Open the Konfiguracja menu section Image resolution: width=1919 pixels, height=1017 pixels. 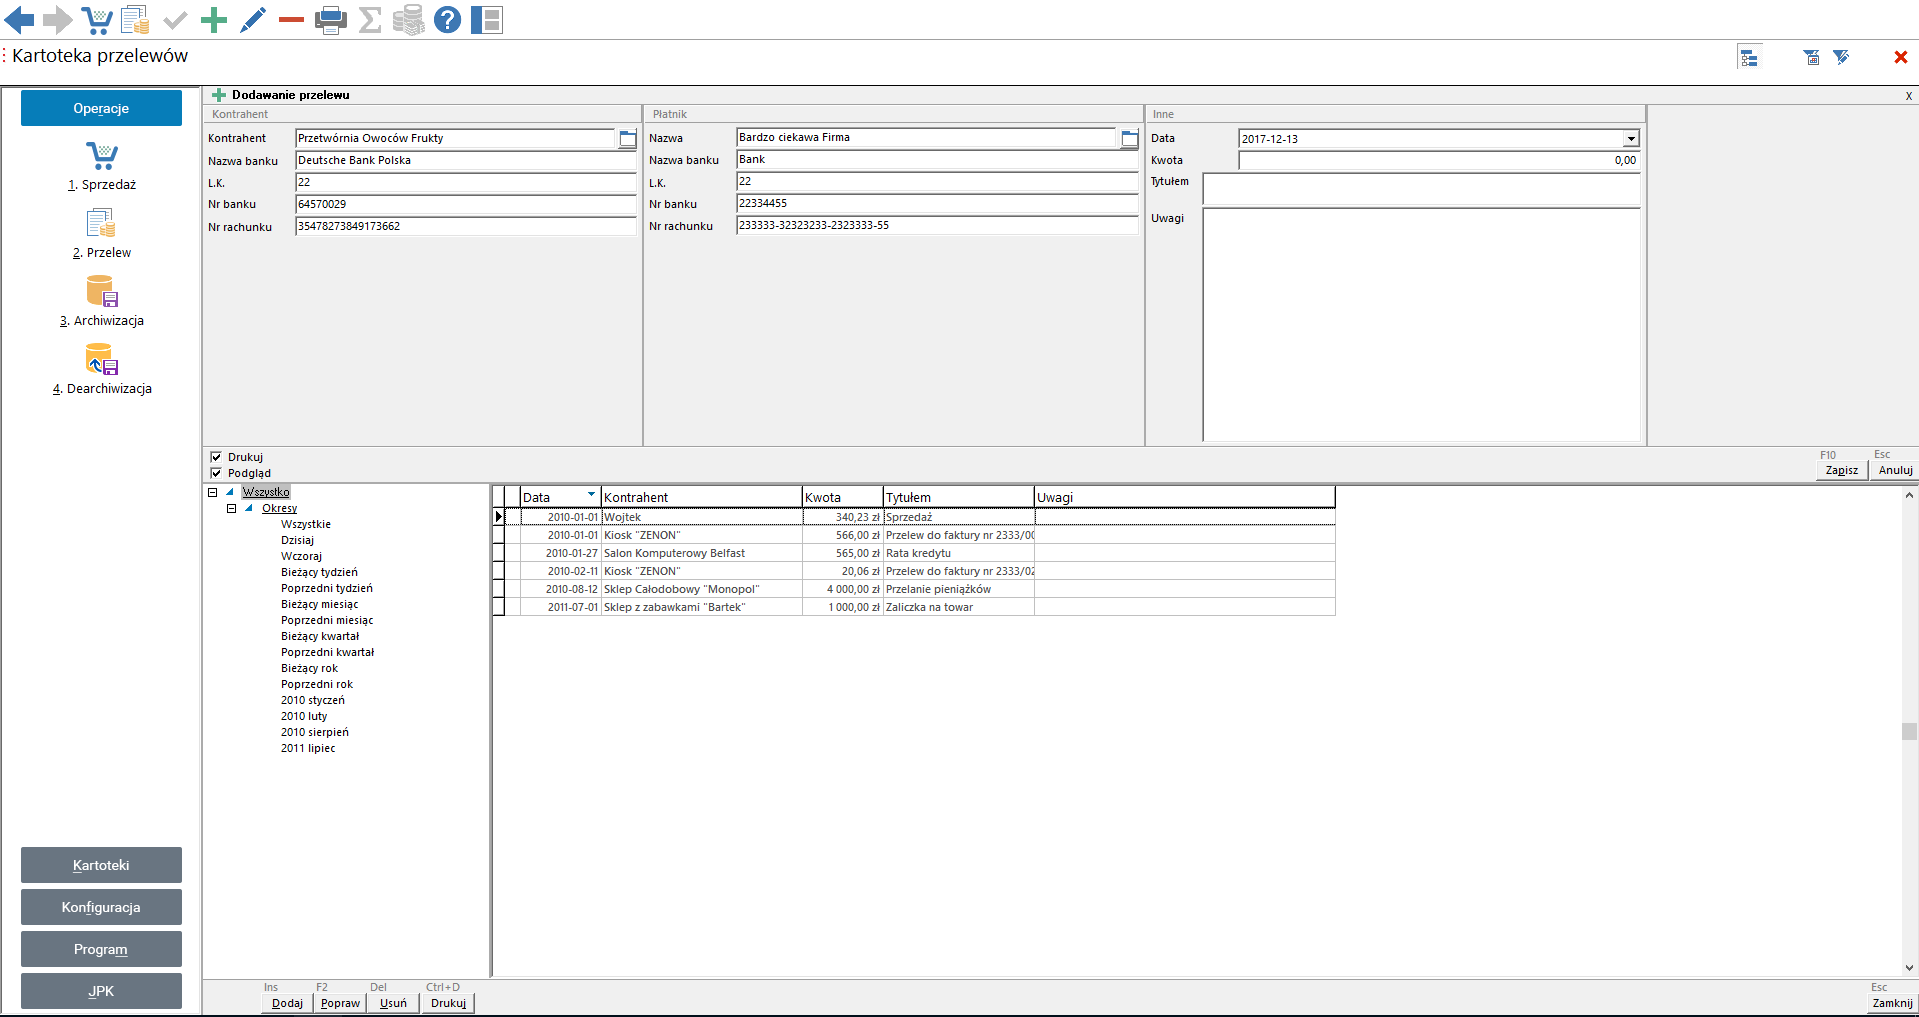101,907
